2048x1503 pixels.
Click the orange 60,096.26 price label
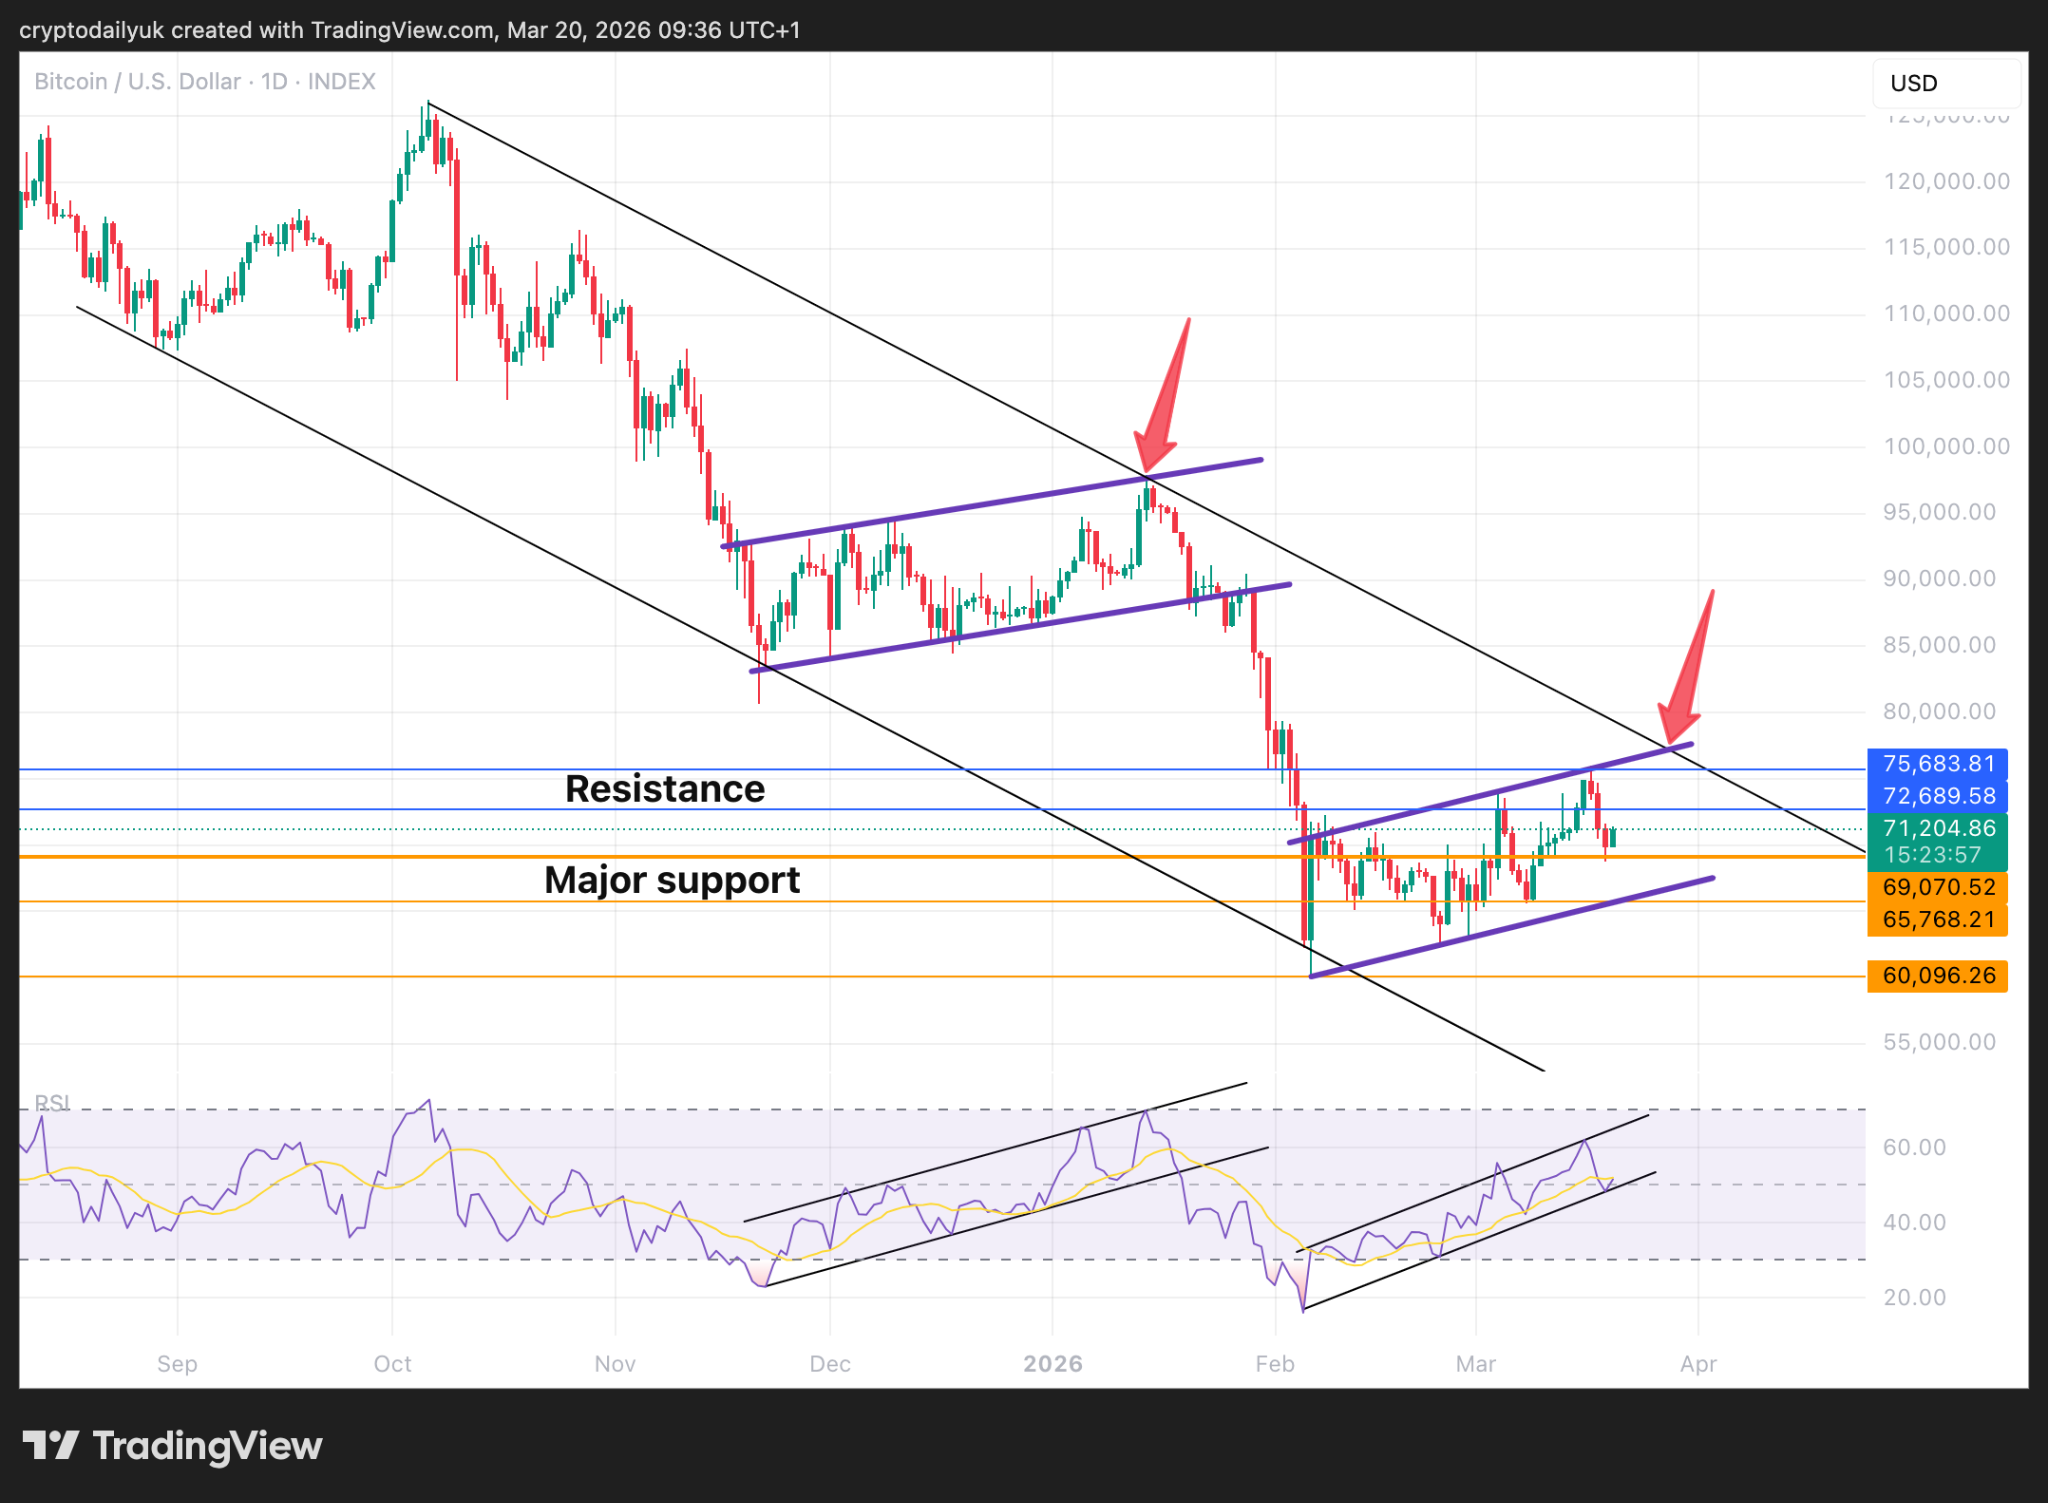[x=1937, y=975]
